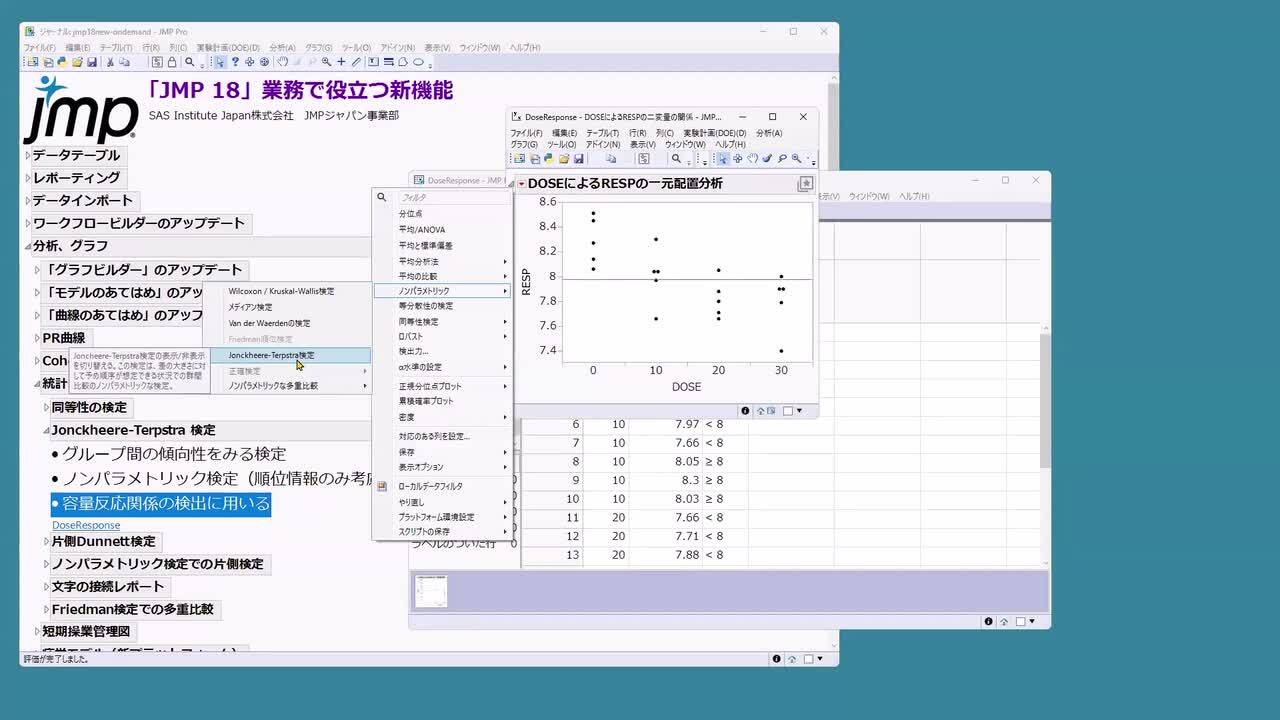Click the Python icon in journal toolbar
Screen dimensions: 1280x720
[x=62, y=62]
